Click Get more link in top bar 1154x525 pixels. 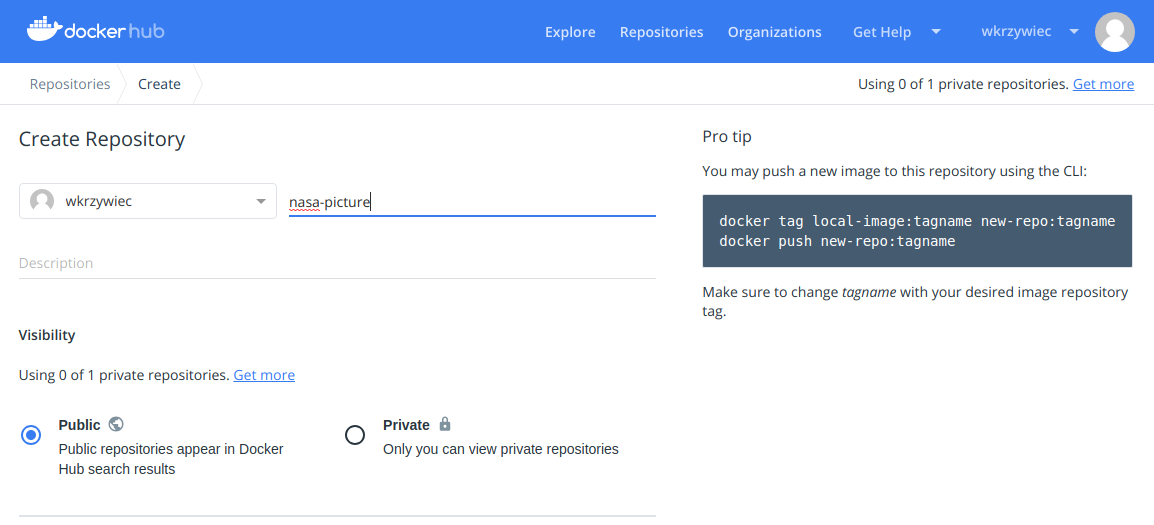(1103, 84)
